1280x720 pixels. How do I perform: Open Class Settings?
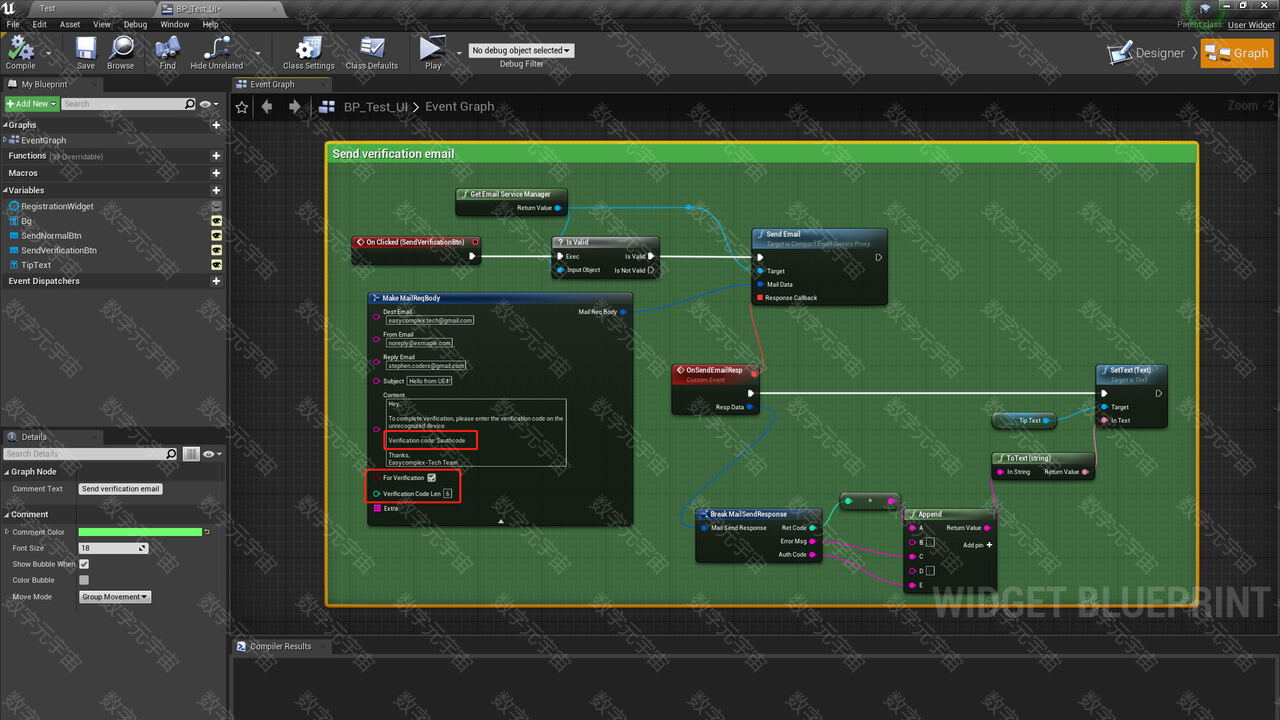pyautogui.click(x=308, y=52)
